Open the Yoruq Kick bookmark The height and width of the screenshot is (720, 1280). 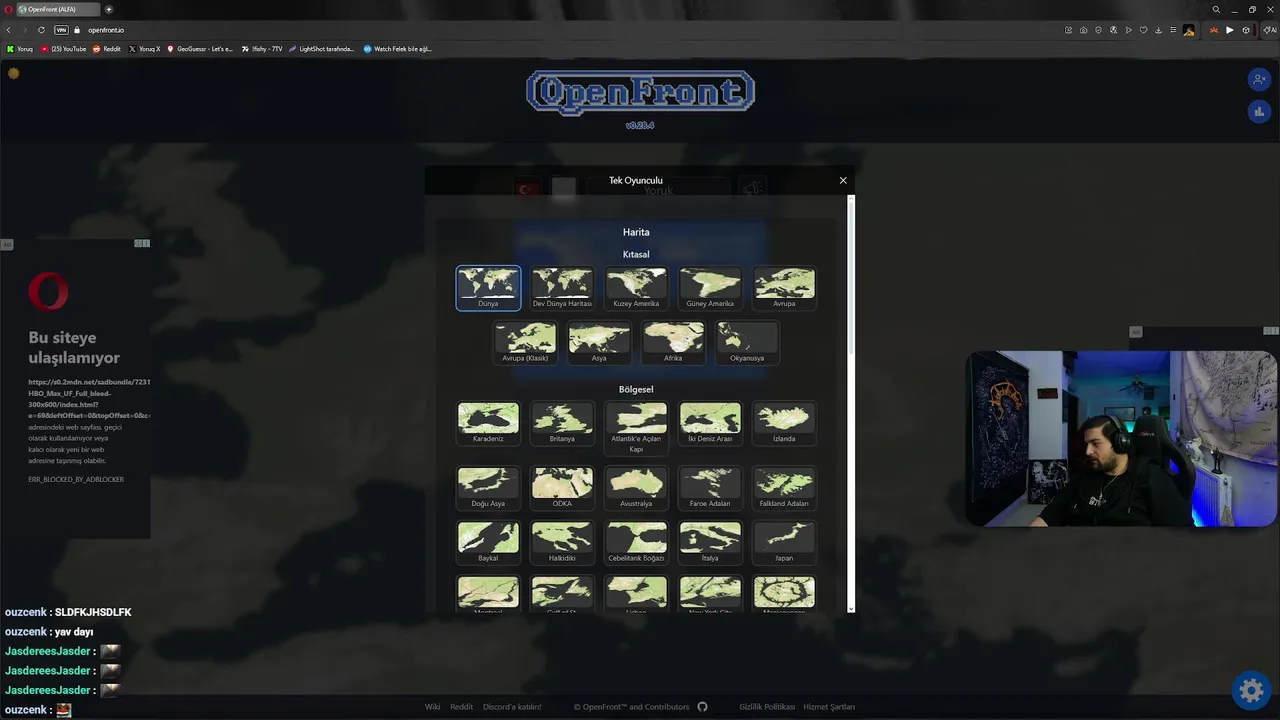pos(22,49)
